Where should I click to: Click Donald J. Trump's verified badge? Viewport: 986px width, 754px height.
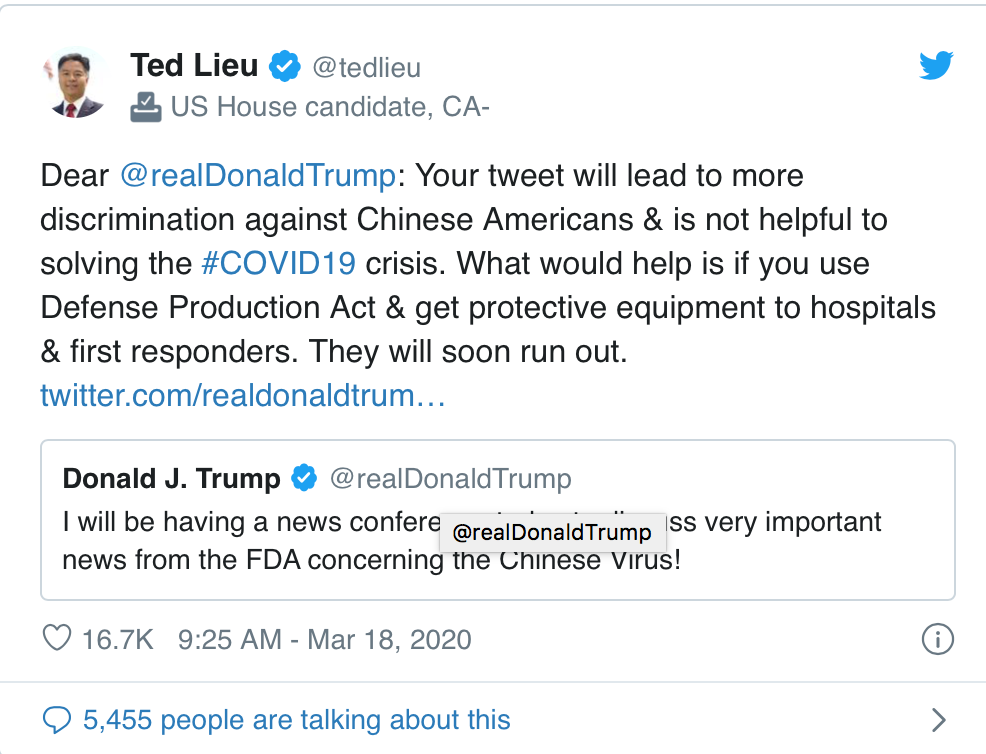click(303, 479)
